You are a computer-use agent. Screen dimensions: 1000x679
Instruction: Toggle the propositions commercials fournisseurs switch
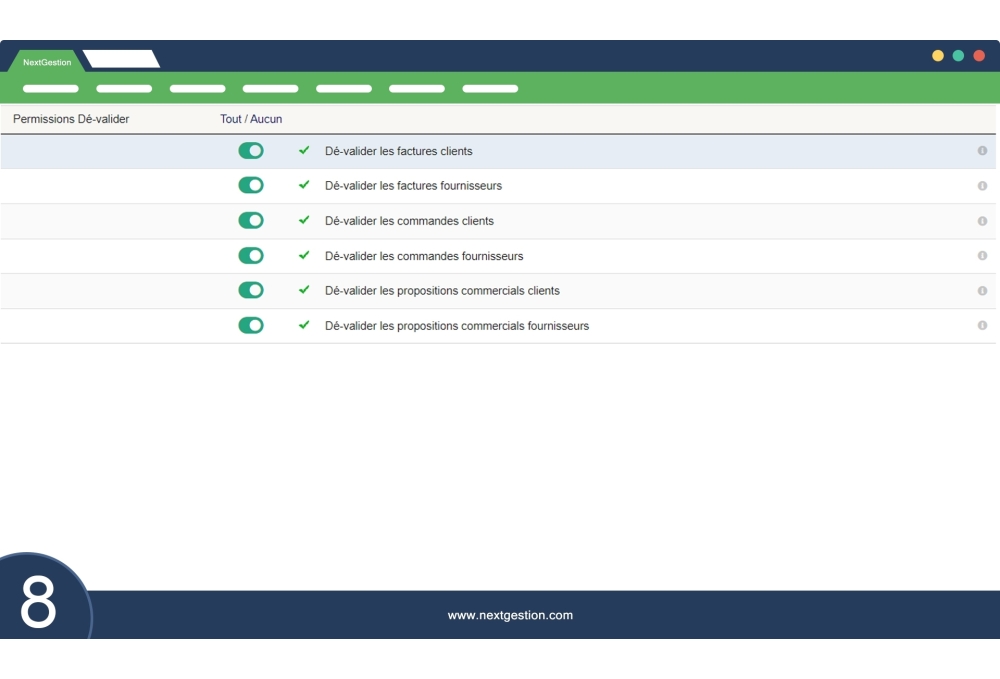(251, 325)
